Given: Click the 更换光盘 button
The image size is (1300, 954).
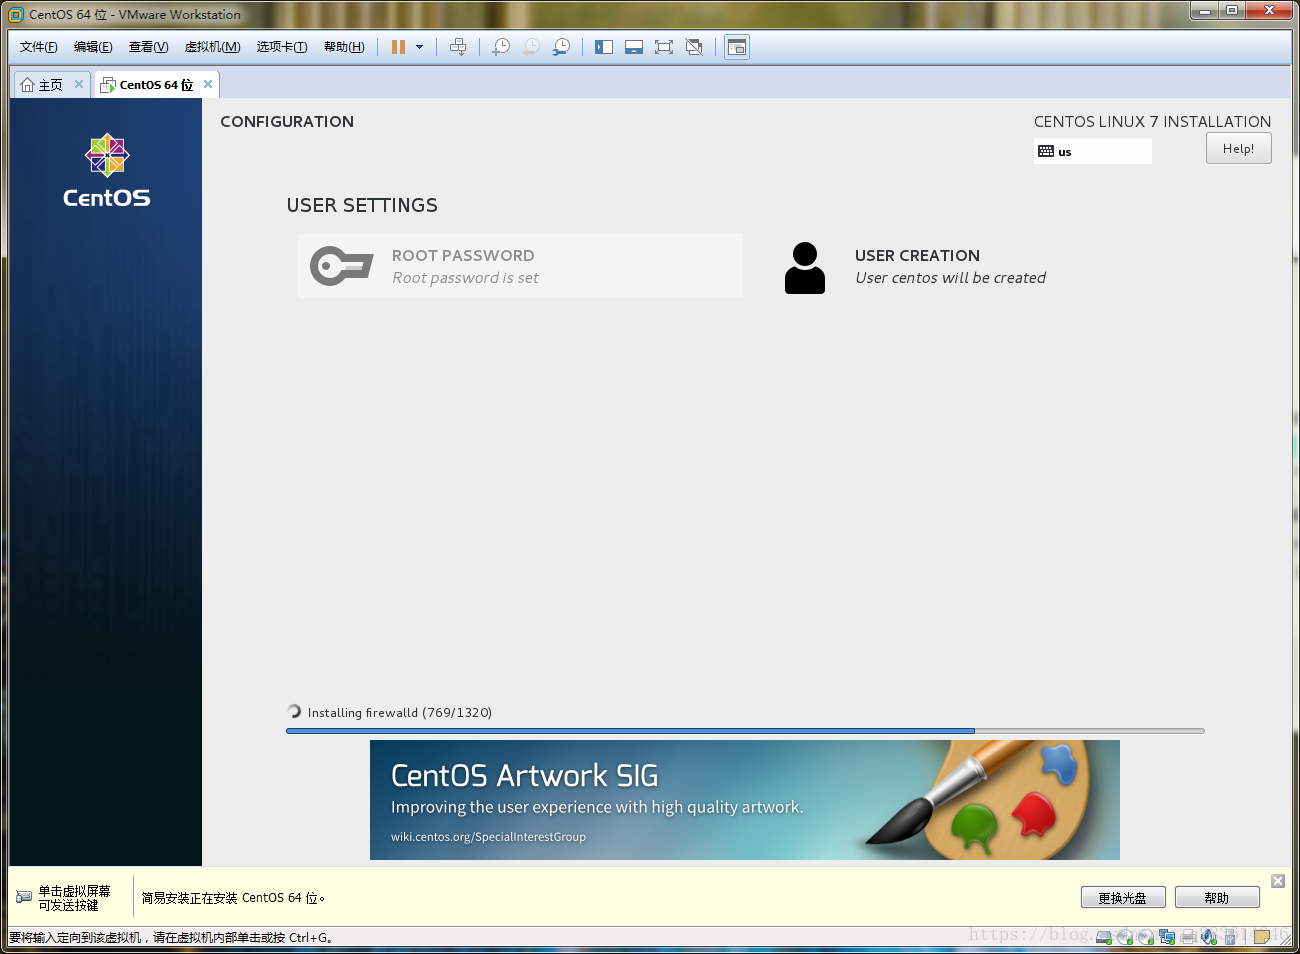Looking at the screenshot, I should [x=1123, y=898].
